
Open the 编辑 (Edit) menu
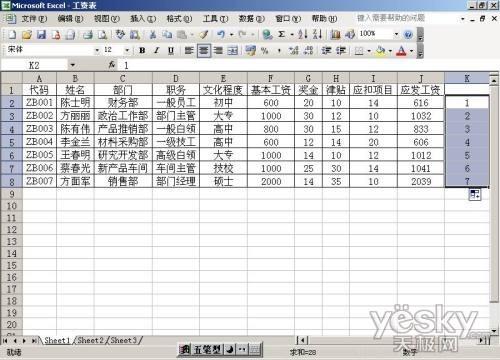70,19
